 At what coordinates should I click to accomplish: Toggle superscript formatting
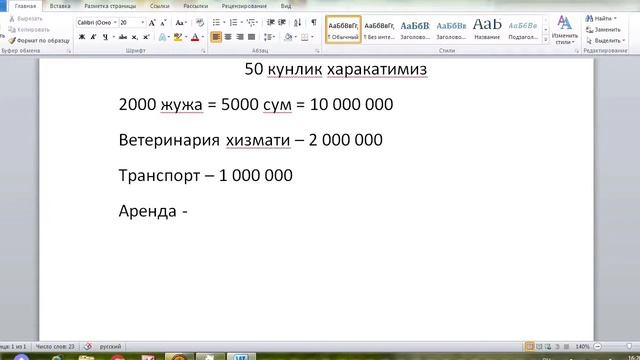[147, 37]
